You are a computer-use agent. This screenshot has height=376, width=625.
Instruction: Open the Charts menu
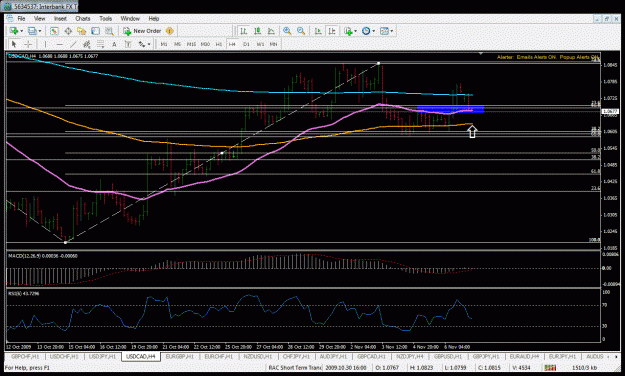(x=83, y=18)
